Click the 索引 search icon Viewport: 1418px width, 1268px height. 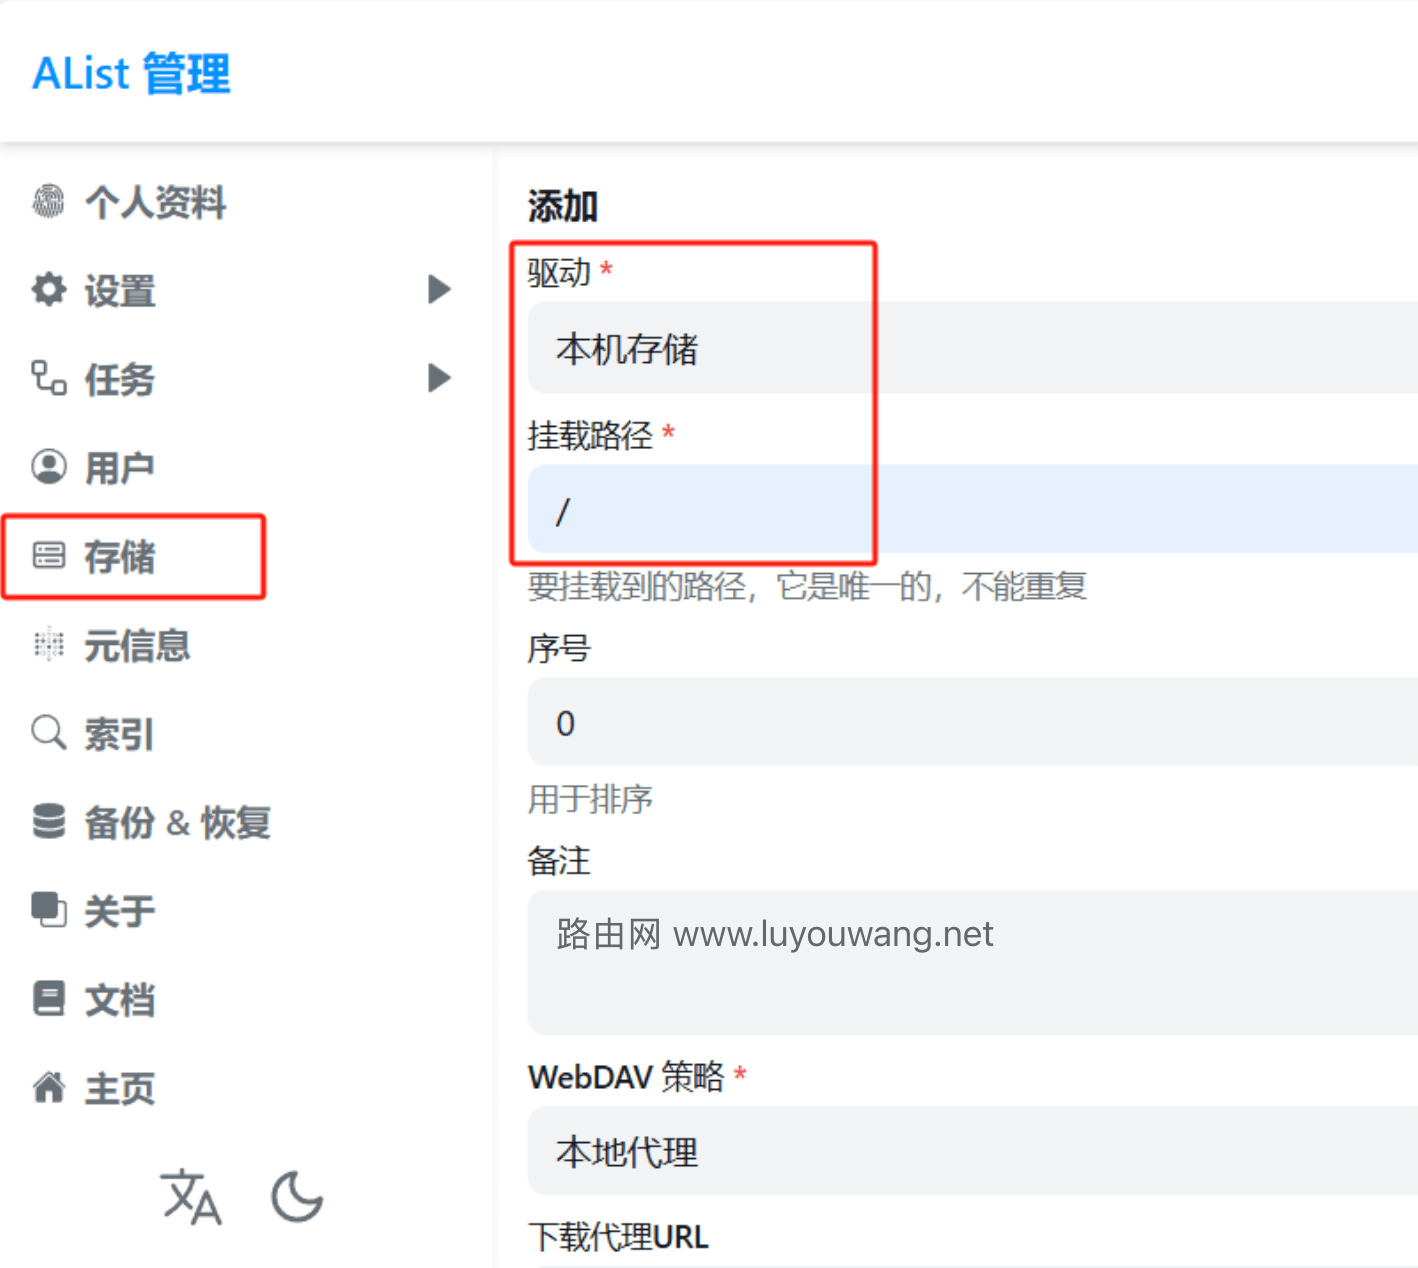click(49, 733)
